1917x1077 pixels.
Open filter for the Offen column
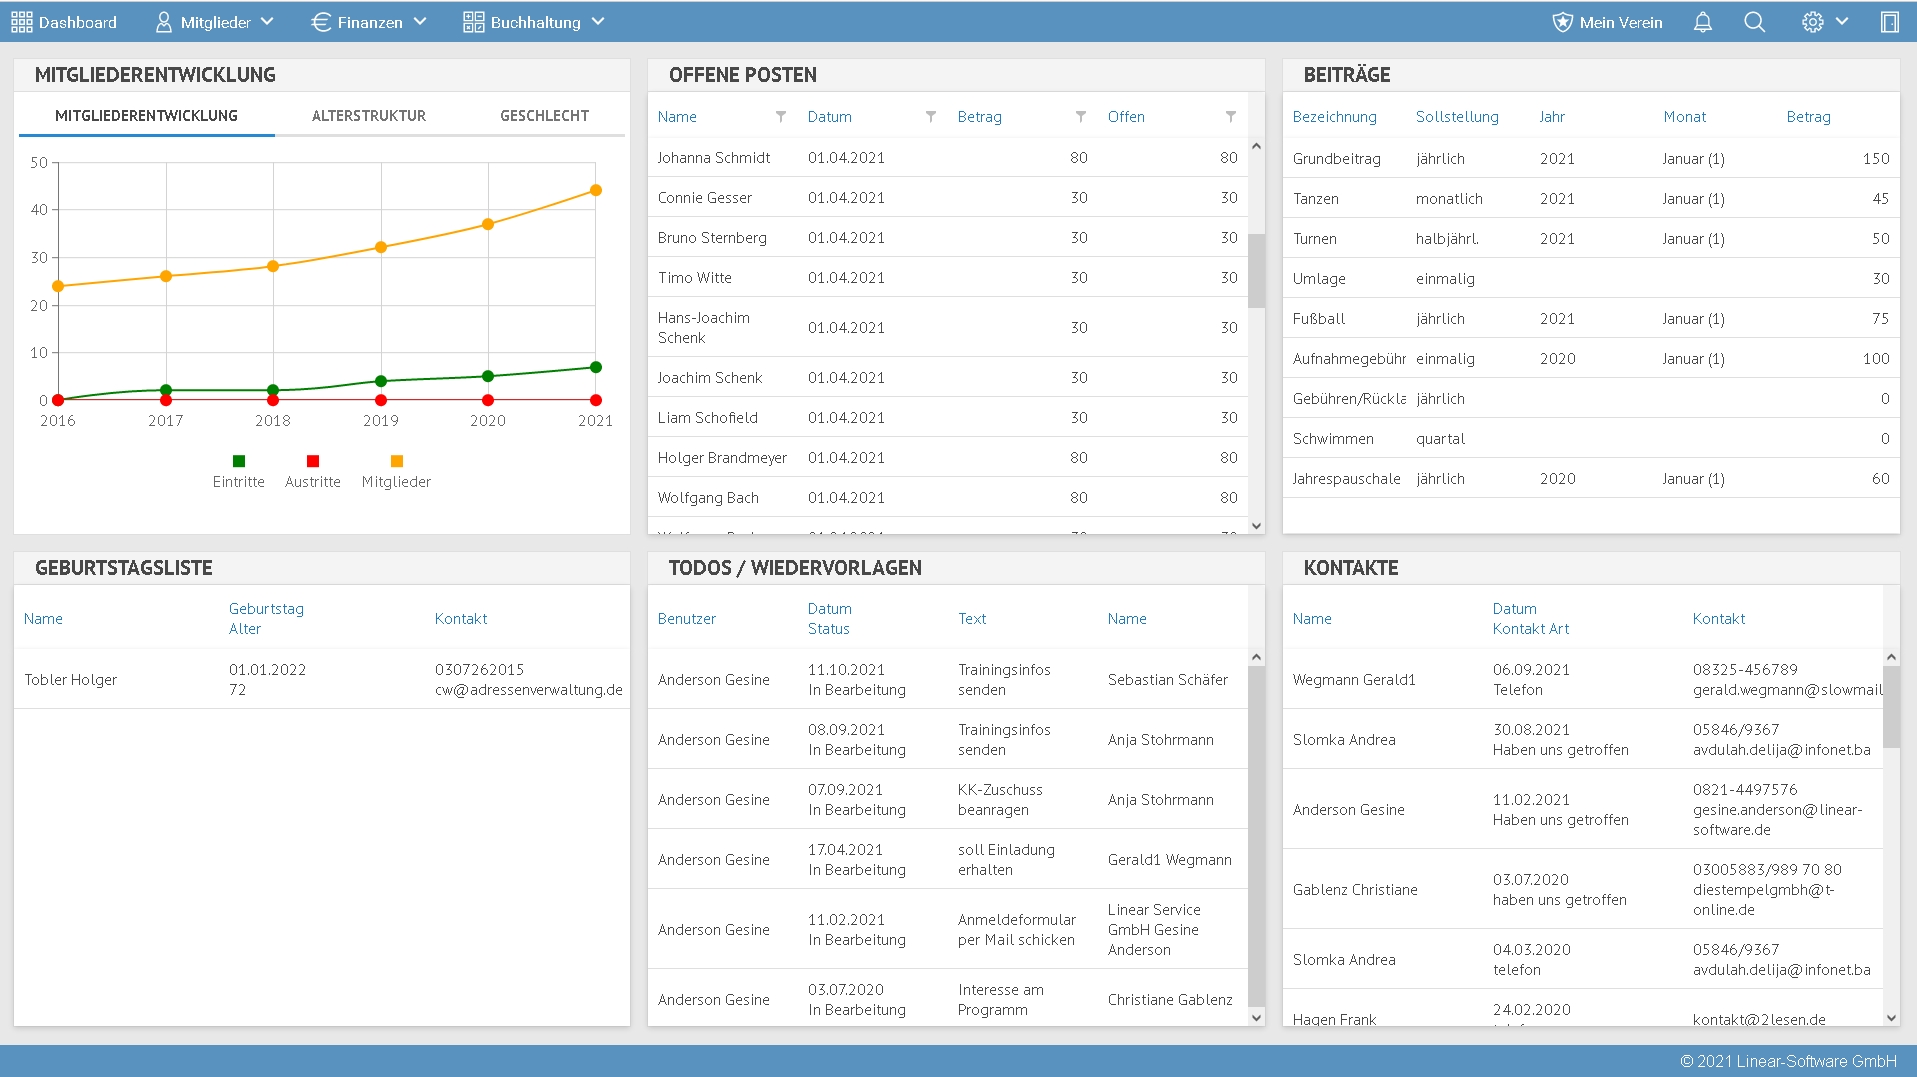click(x=1231, y=117)
